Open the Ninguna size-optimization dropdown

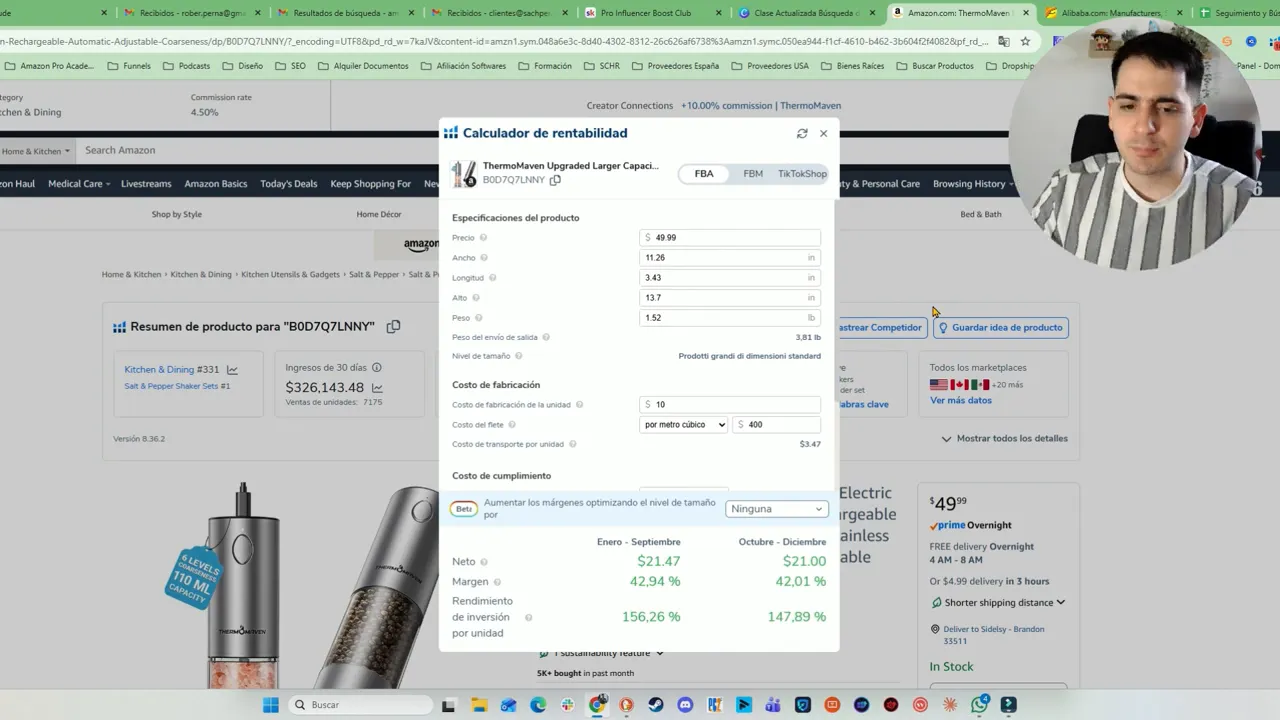[777, 509]
